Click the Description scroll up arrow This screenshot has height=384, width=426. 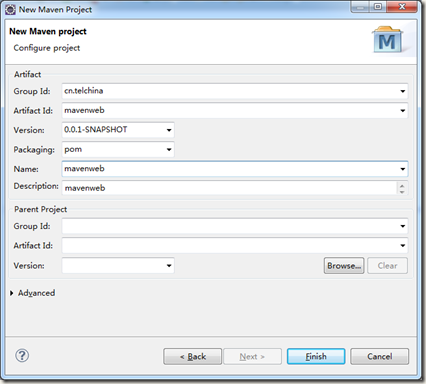pyautogui.click(x=402, y=185)
